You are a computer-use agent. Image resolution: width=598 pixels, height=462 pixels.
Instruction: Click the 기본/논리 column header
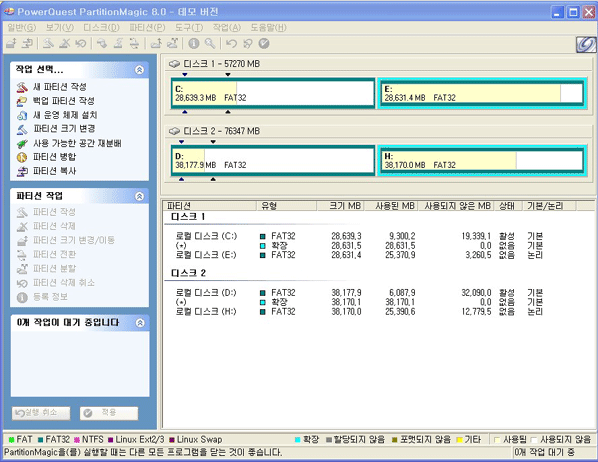(549, 206)
